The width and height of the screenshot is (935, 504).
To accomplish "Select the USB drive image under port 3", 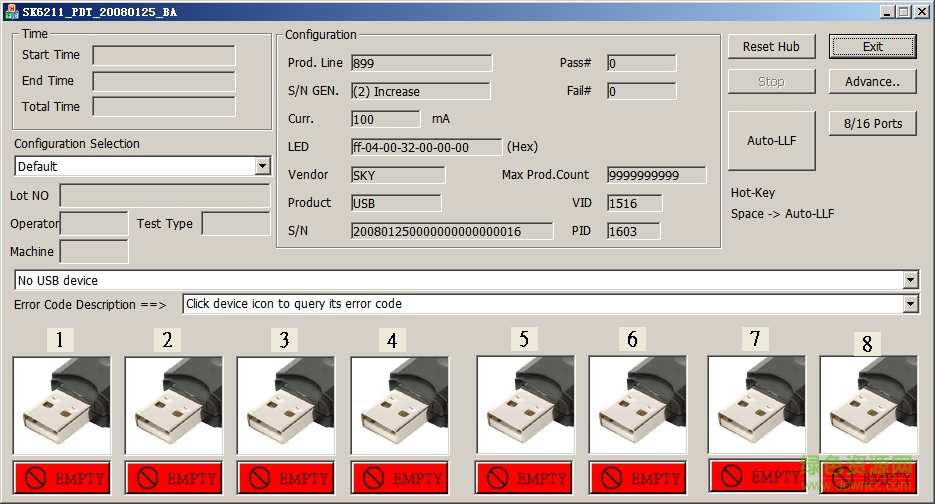I will pyautogui.click(x=285, y=406).
